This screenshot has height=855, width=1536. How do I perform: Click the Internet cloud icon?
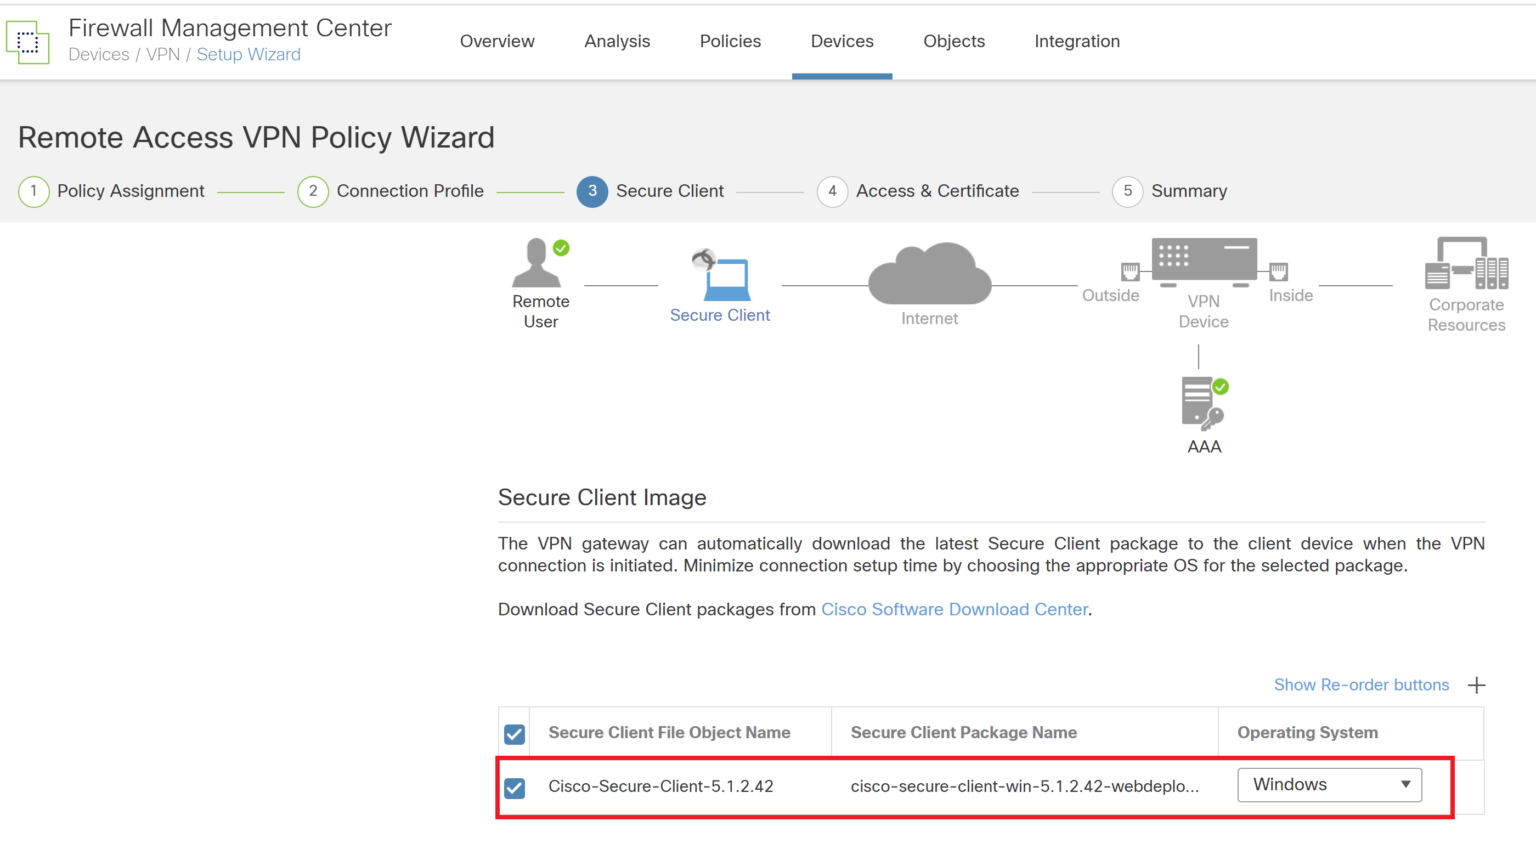coord(929,273)
